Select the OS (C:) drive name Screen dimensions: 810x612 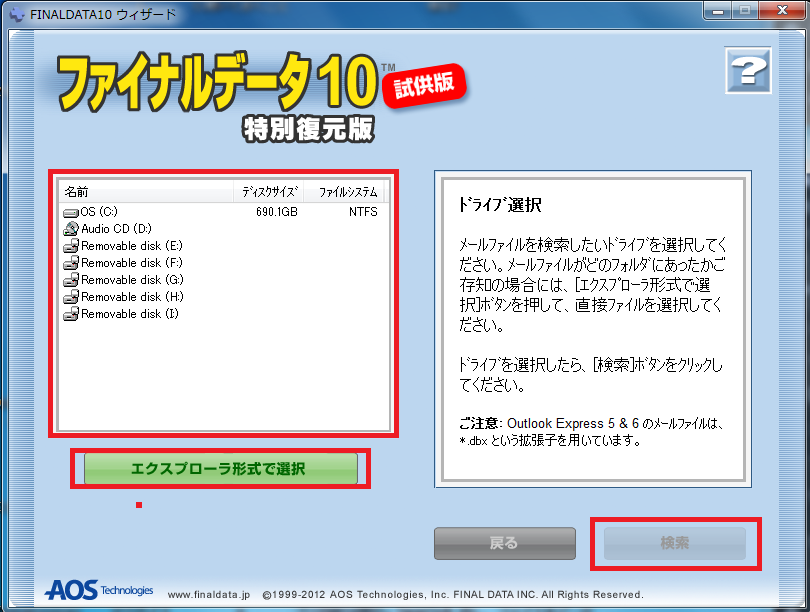click(x=99, y=212)
